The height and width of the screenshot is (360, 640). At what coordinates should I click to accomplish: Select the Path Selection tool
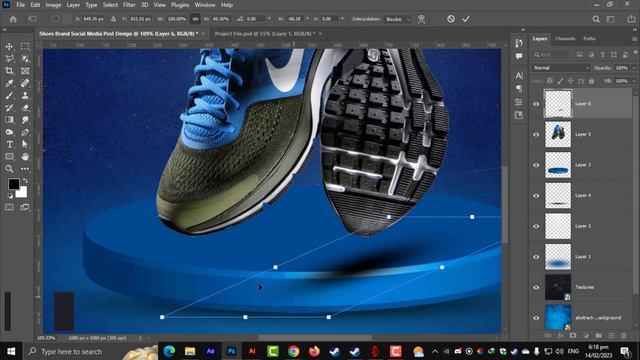[x=25, y=144]
